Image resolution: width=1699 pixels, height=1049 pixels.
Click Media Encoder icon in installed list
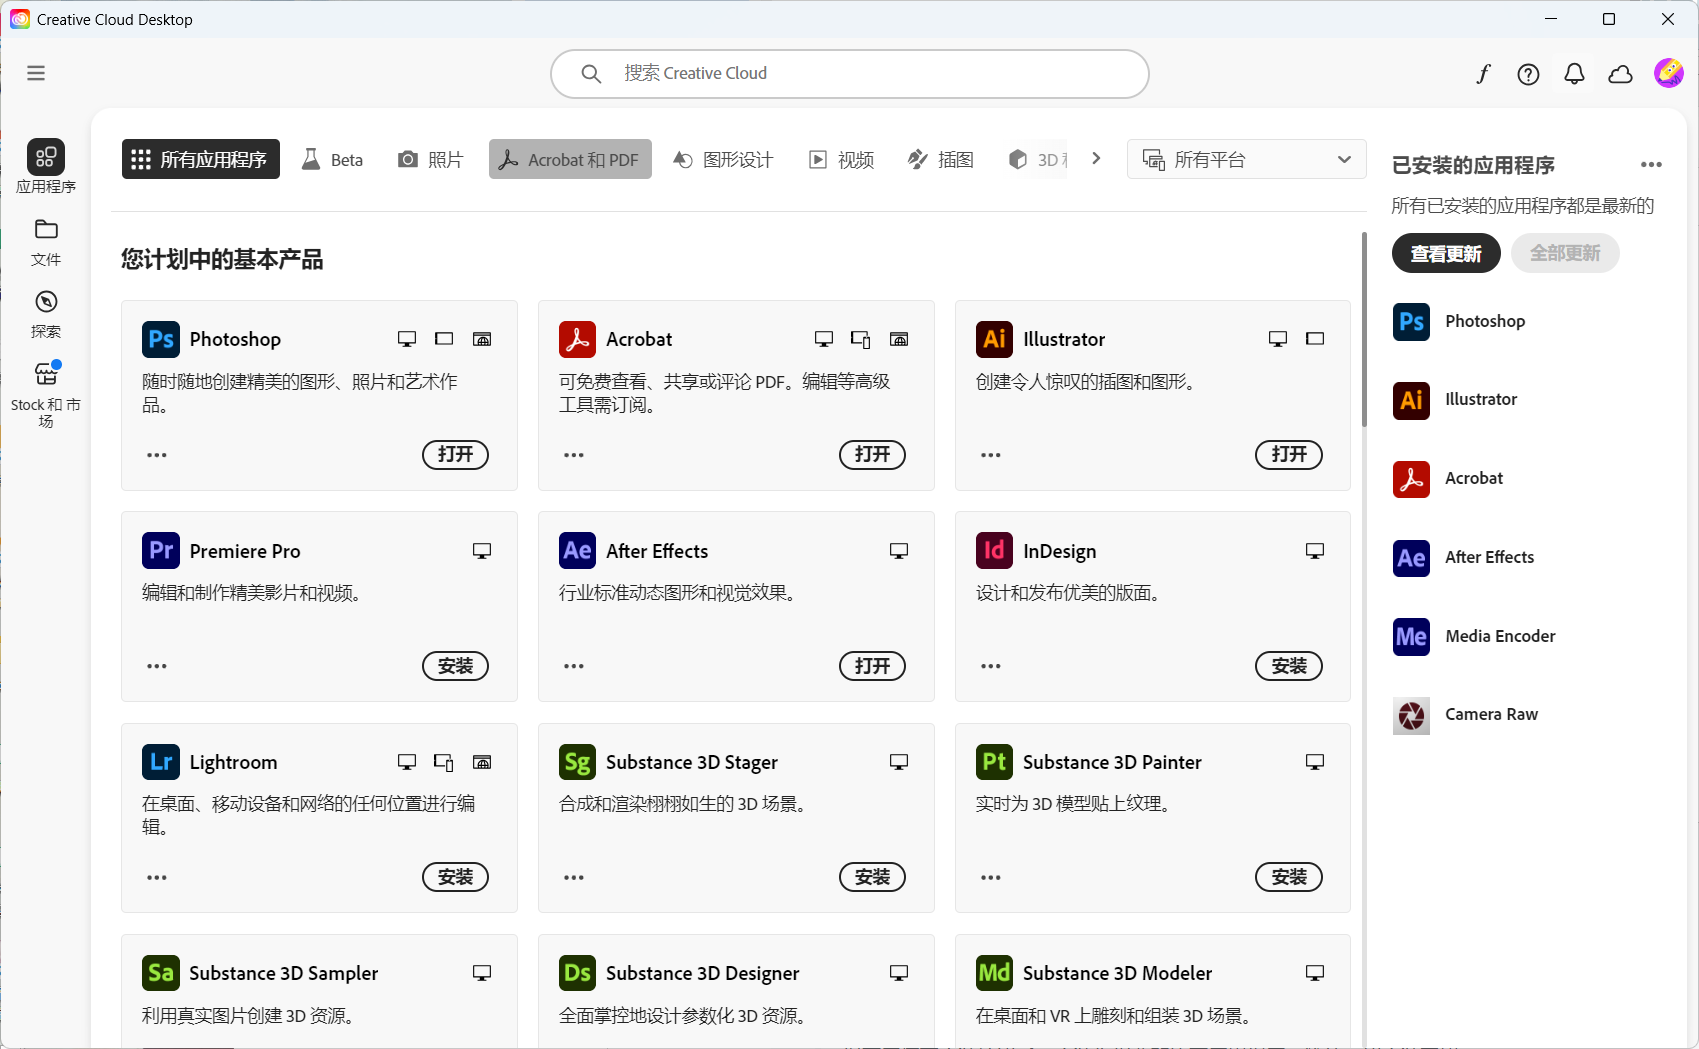pos(1412,636)
